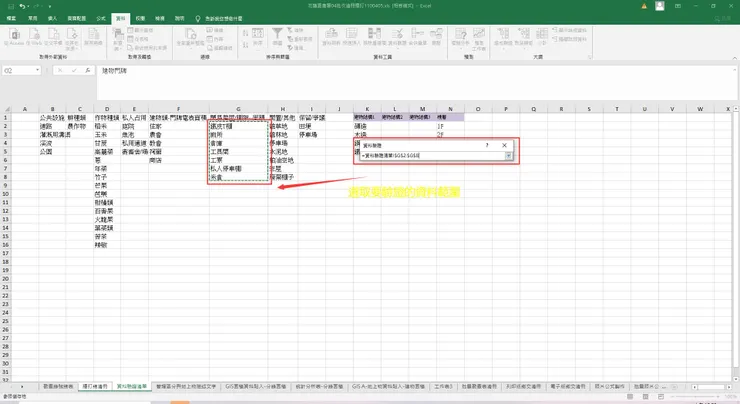Switch to Page Break Preview in status bar
Viewport: 740px width, 404px height.
661,396
